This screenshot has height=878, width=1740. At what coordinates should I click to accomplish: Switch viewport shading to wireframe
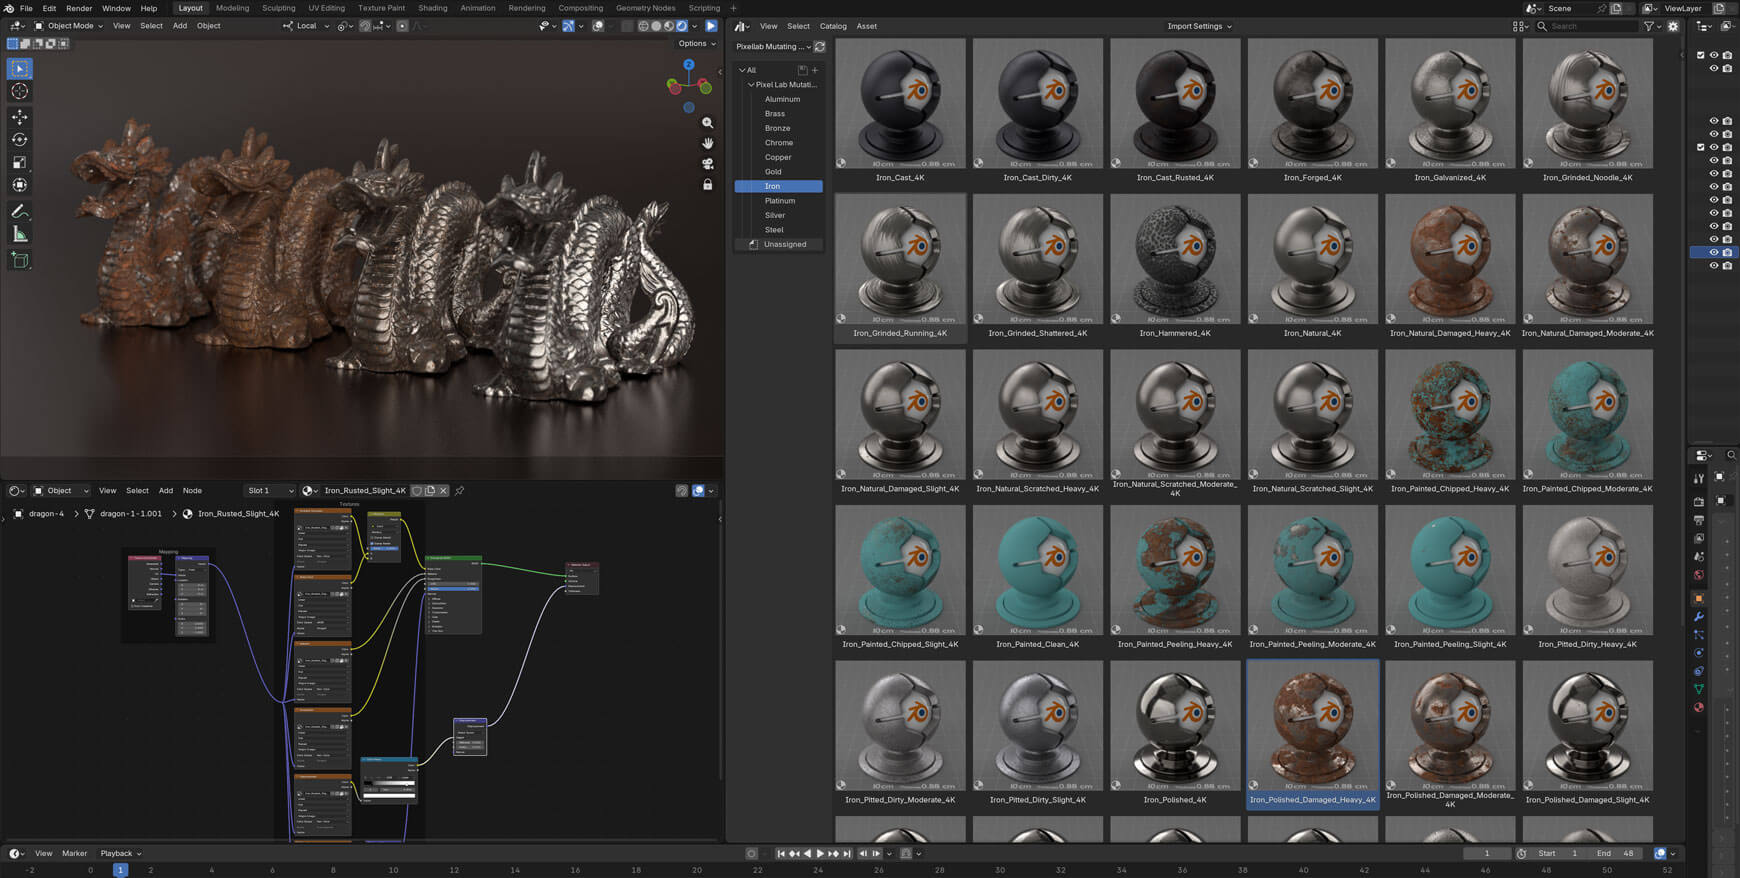[x=643, y=26]
